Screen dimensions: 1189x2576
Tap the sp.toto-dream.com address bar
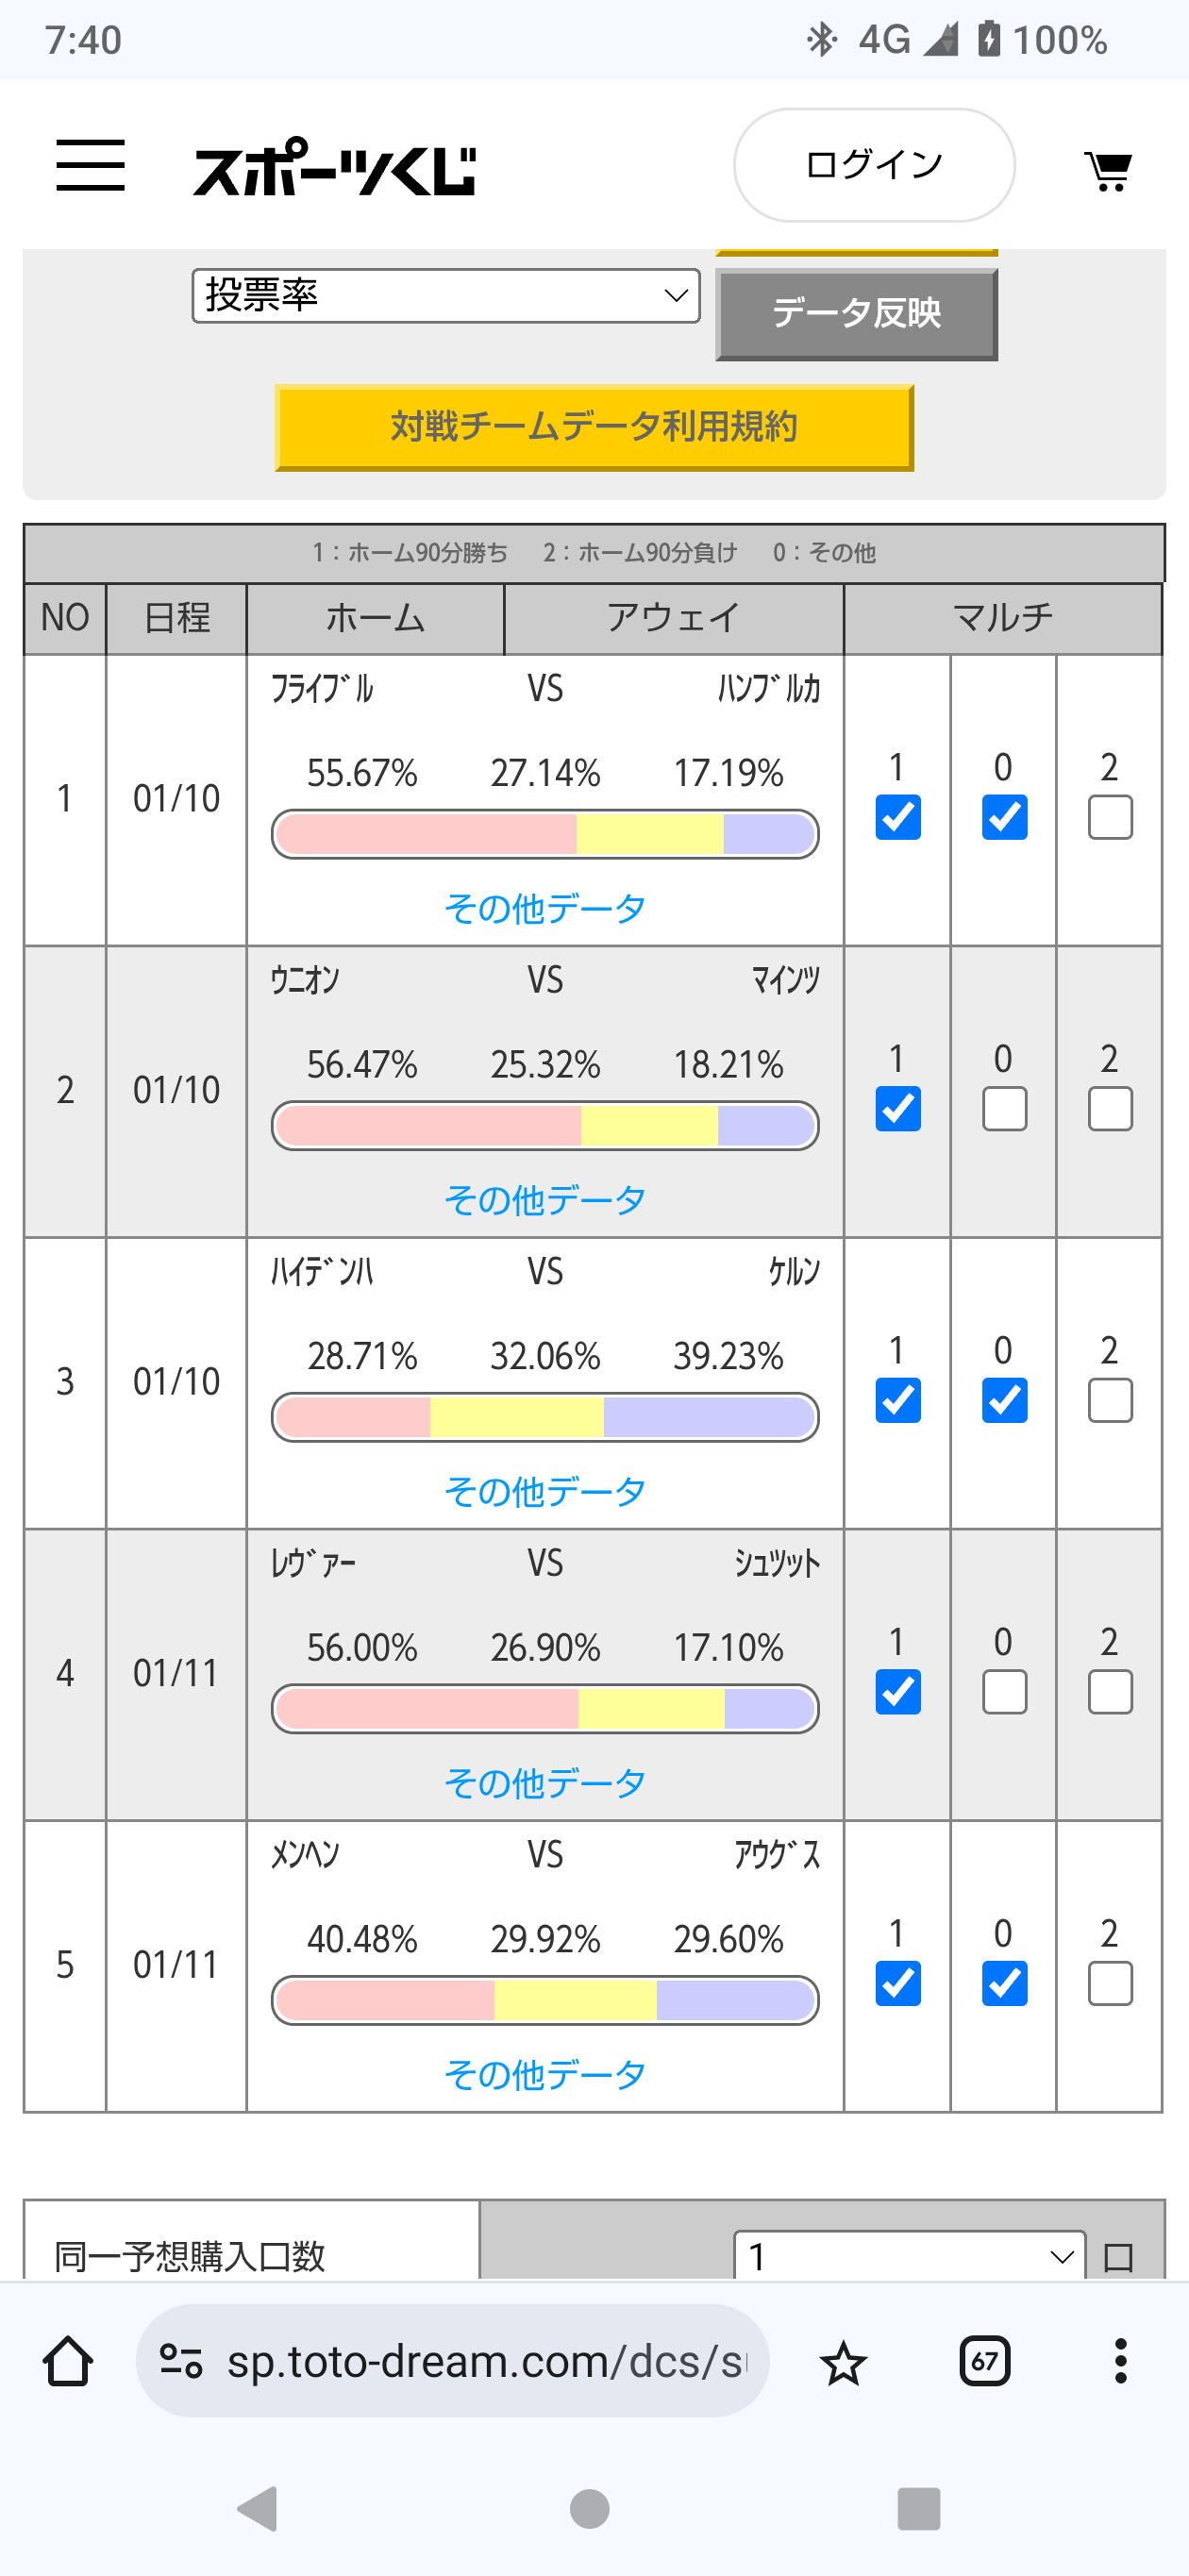pos(470,2361)
